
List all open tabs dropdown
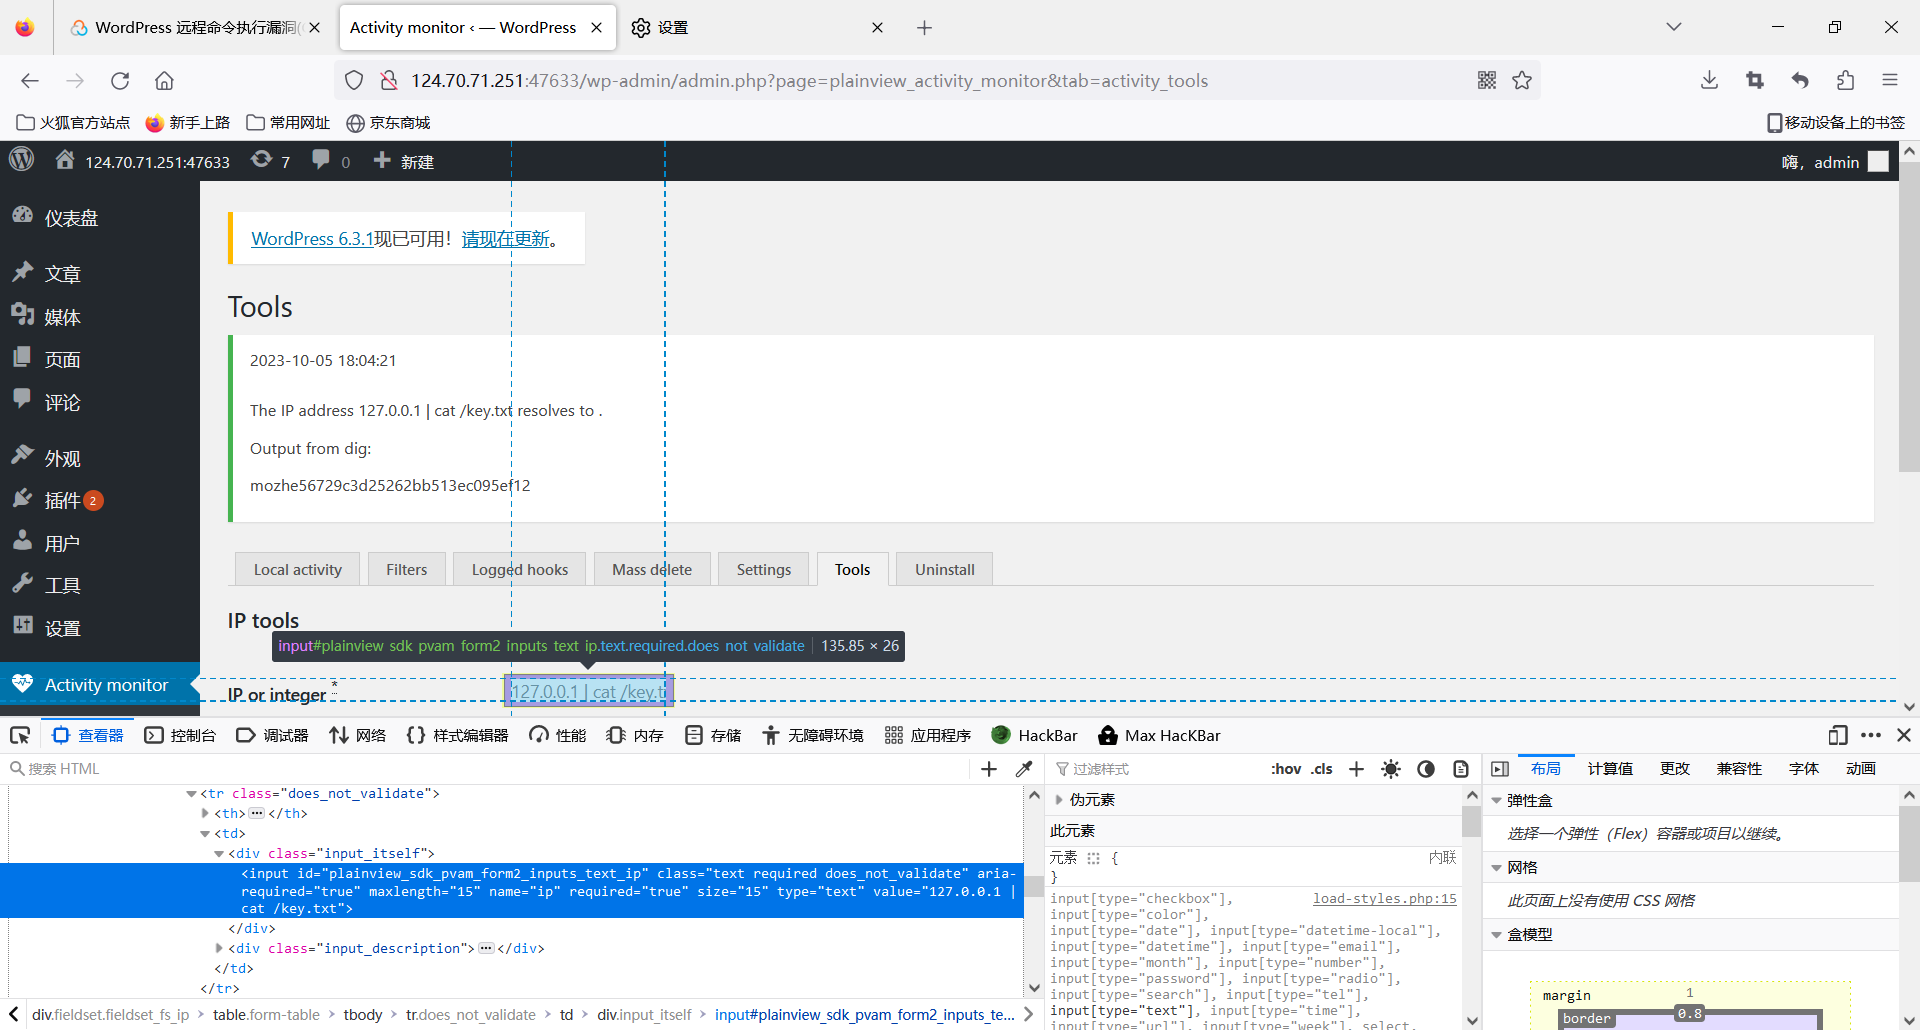click(x=1674, y=28)
